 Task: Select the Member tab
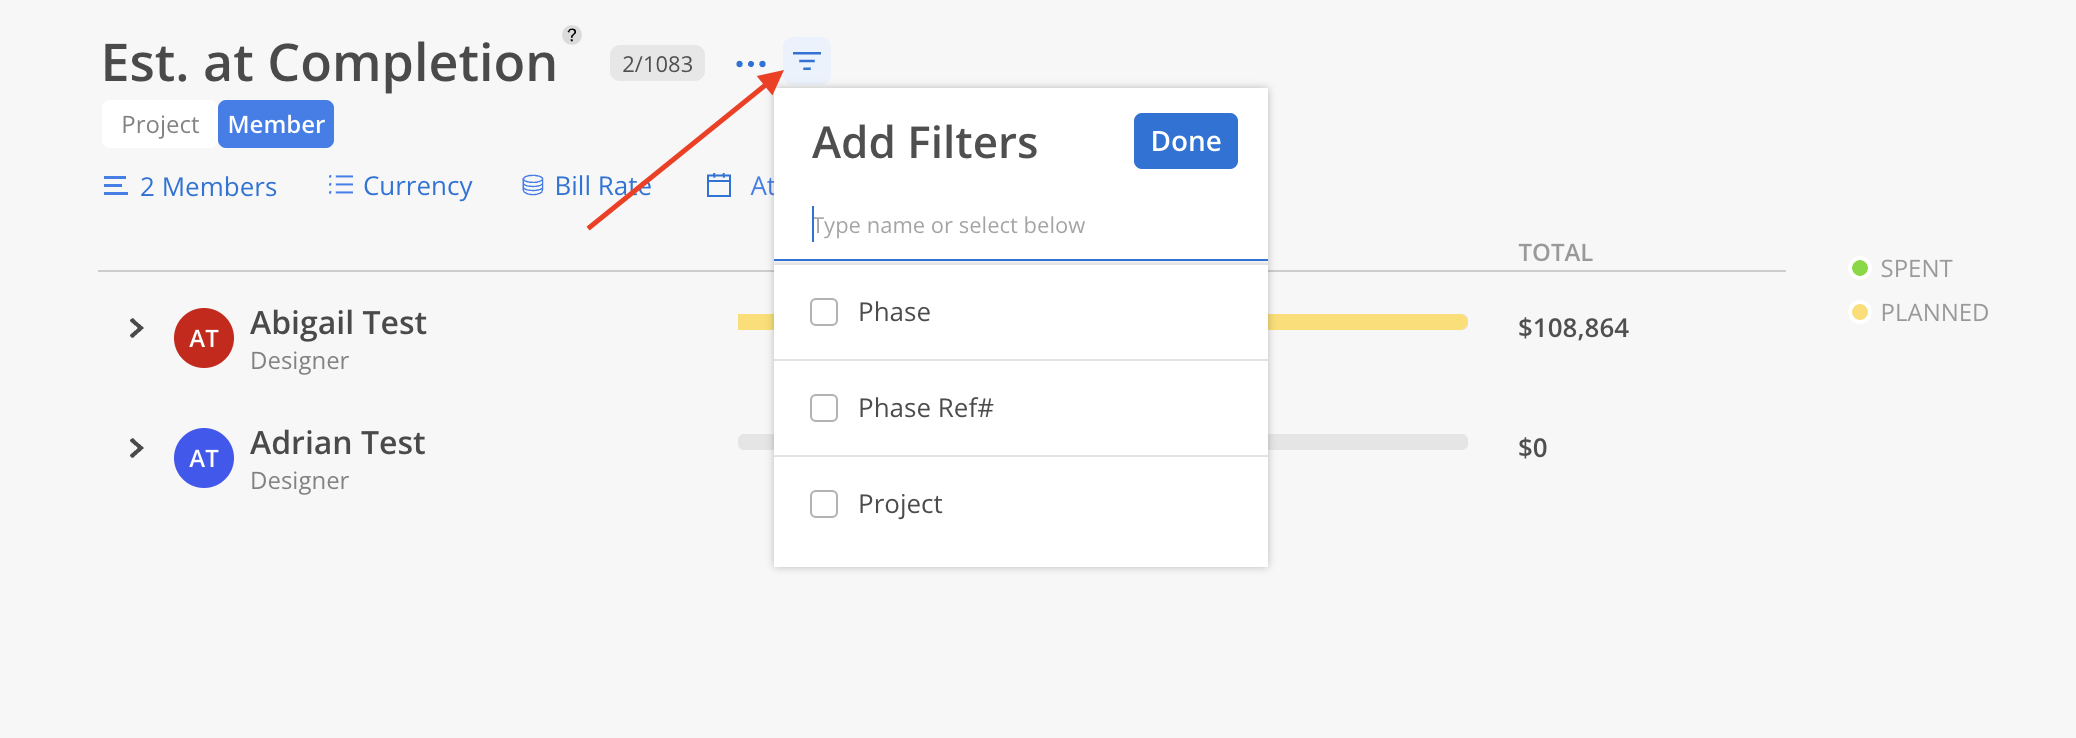(276, 124)
